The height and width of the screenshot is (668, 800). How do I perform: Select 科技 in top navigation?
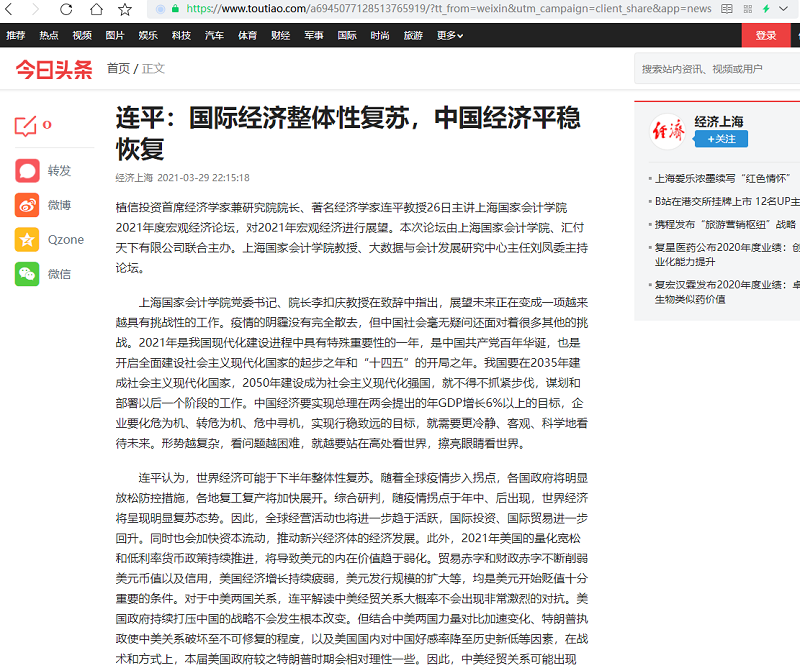click(181, 35)
